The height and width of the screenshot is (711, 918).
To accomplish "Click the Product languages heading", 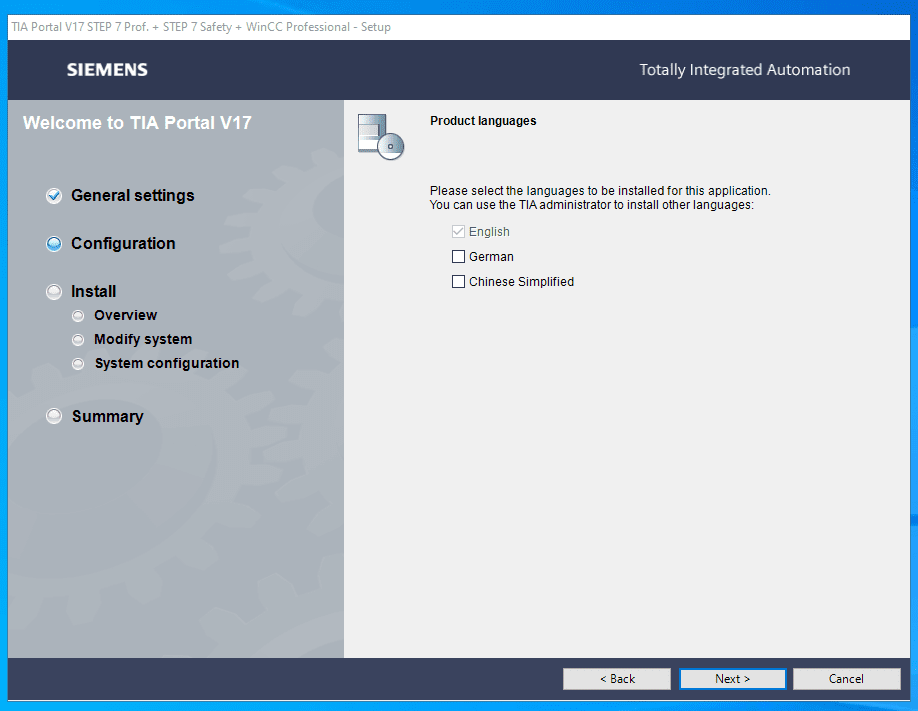I will pos(483,121).
